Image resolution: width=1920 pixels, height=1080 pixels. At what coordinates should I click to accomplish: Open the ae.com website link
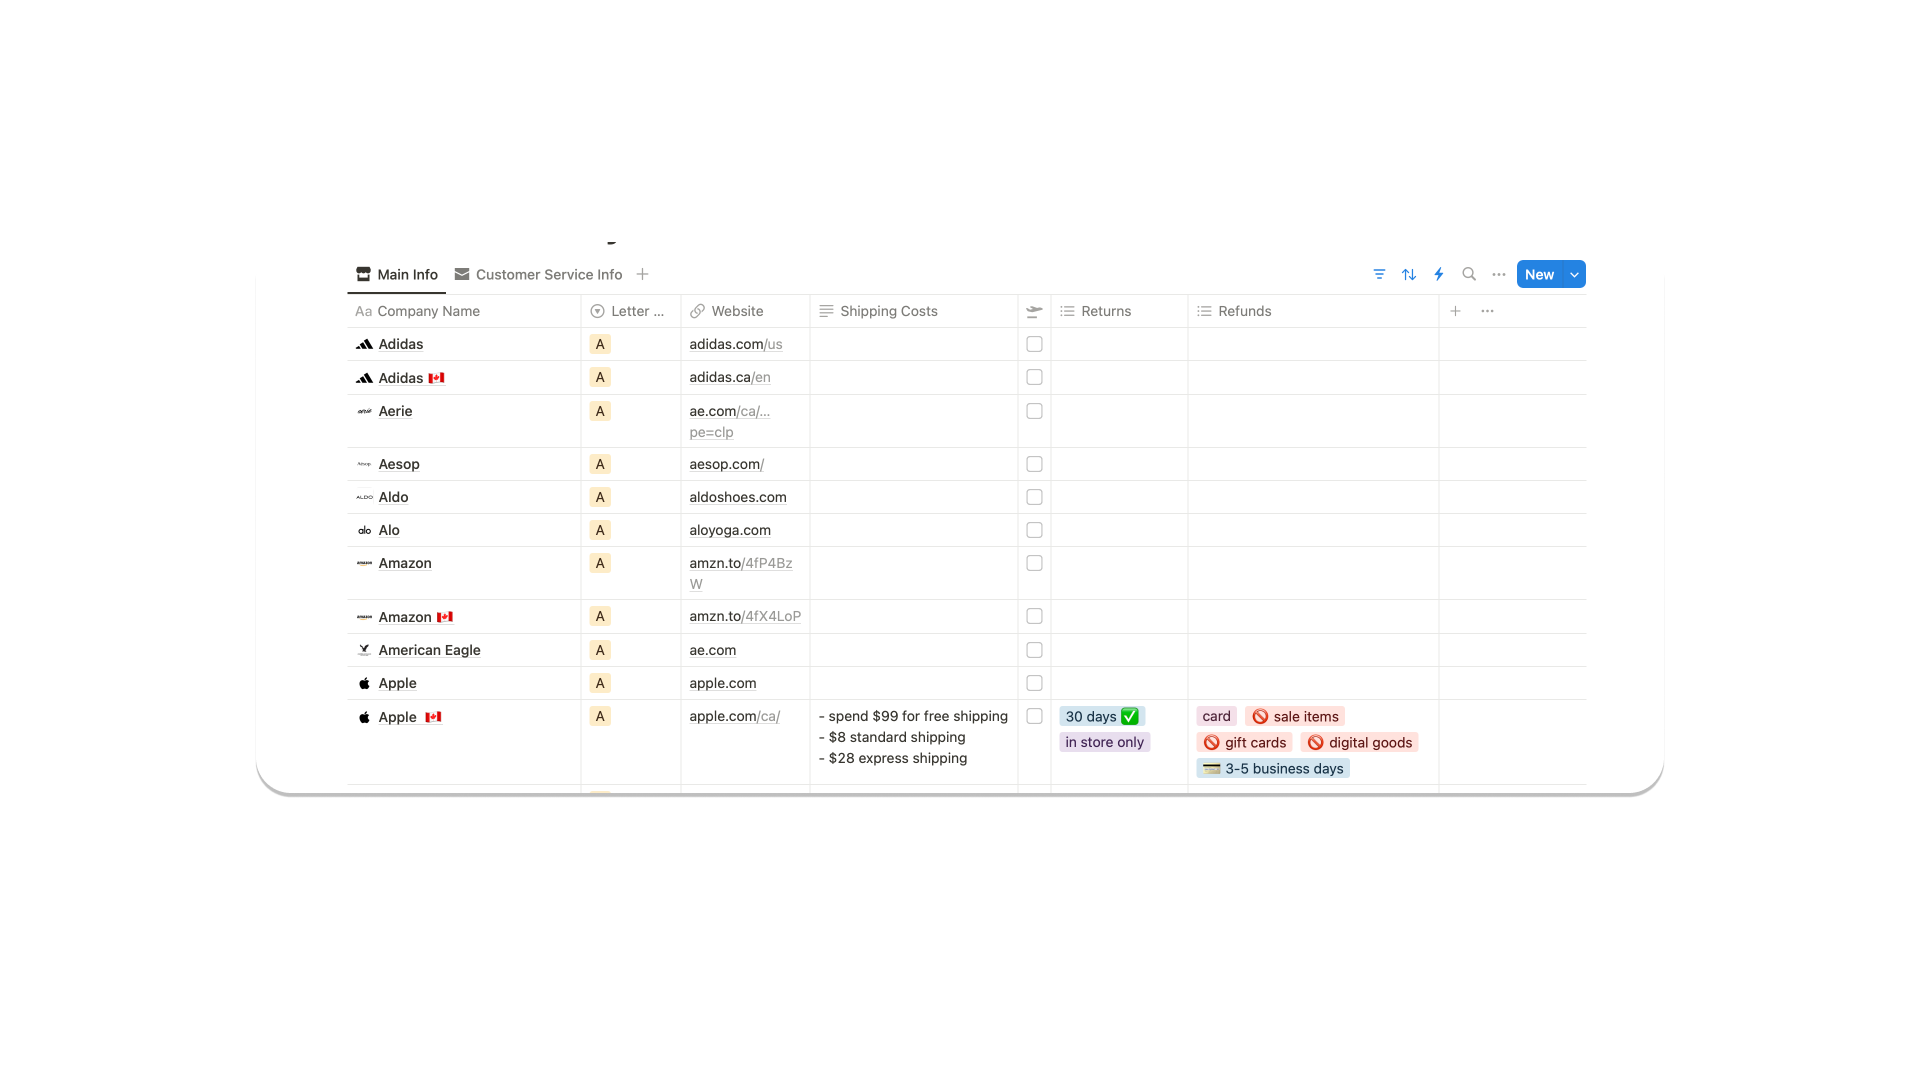[713, 650]
